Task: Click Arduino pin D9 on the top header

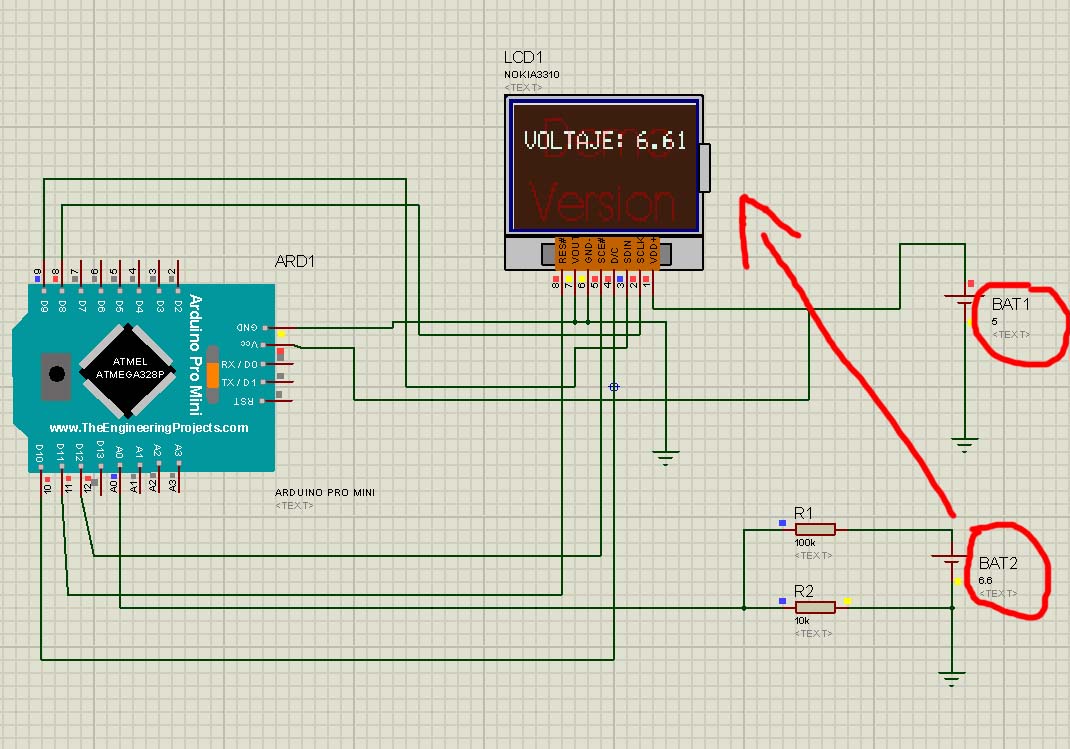Action: [44, 290]
